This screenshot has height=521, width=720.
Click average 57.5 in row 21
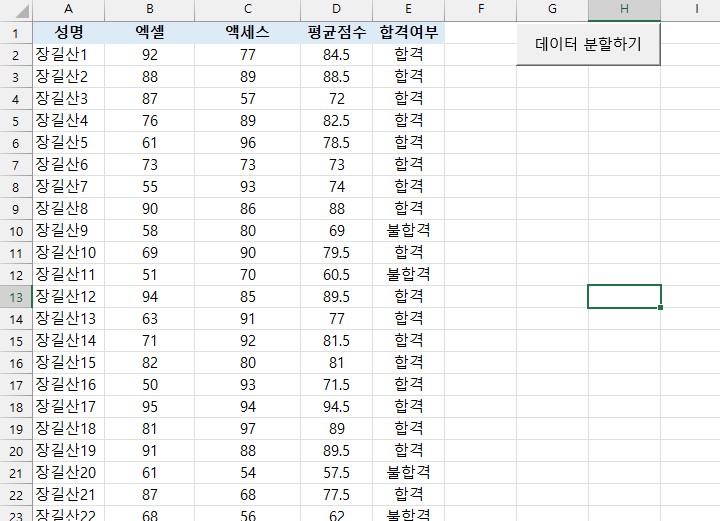[337, 473]
